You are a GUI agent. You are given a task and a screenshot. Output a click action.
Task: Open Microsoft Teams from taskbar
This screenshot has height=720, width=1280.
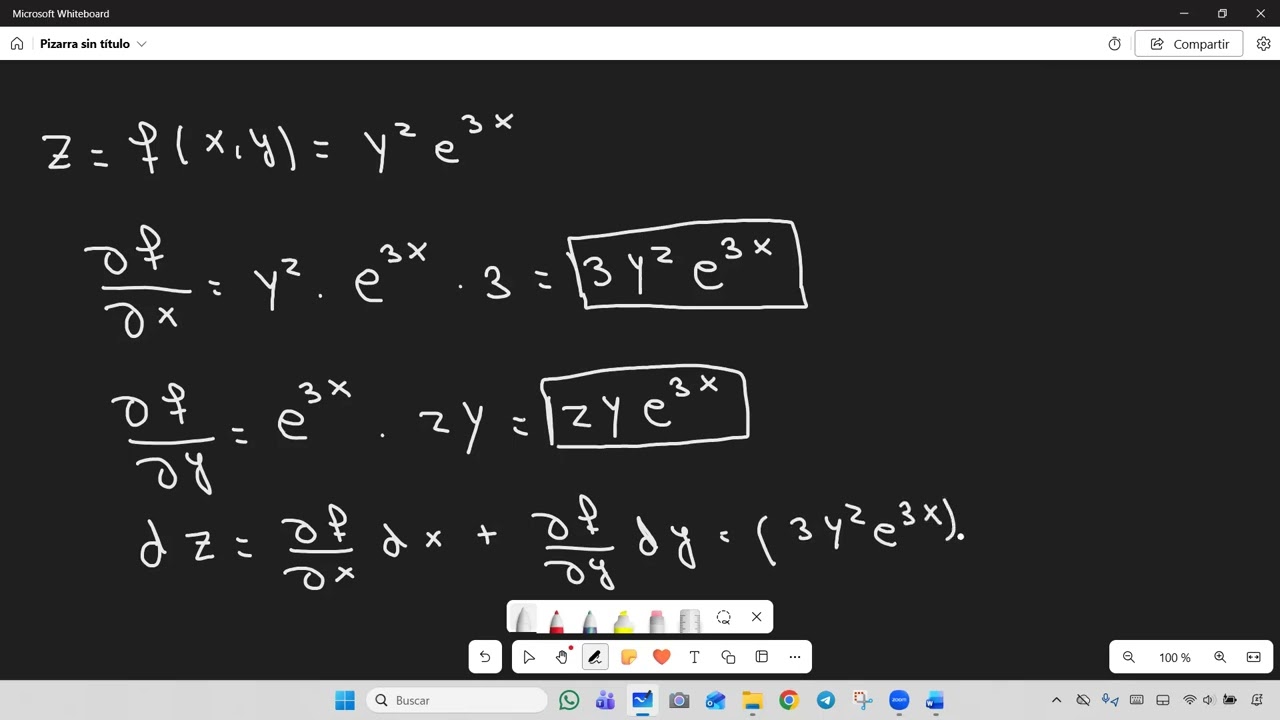tap(605, 700)
